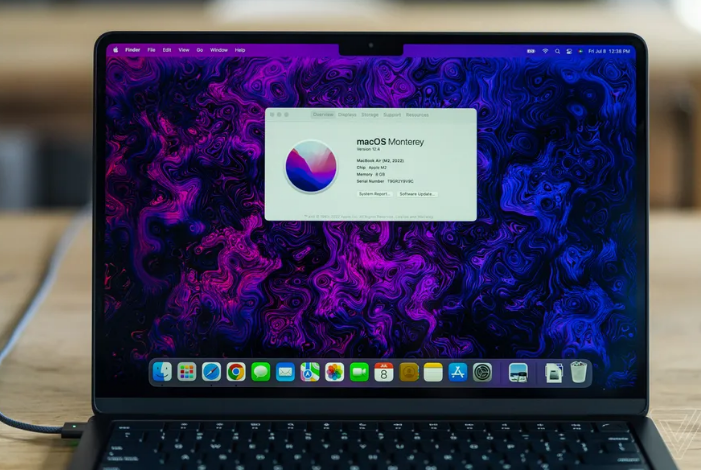This screenshot has height=470, width=701.
Task: Open Mail app in the Dock
Action: pyautogui.click(x=285, y=372)
